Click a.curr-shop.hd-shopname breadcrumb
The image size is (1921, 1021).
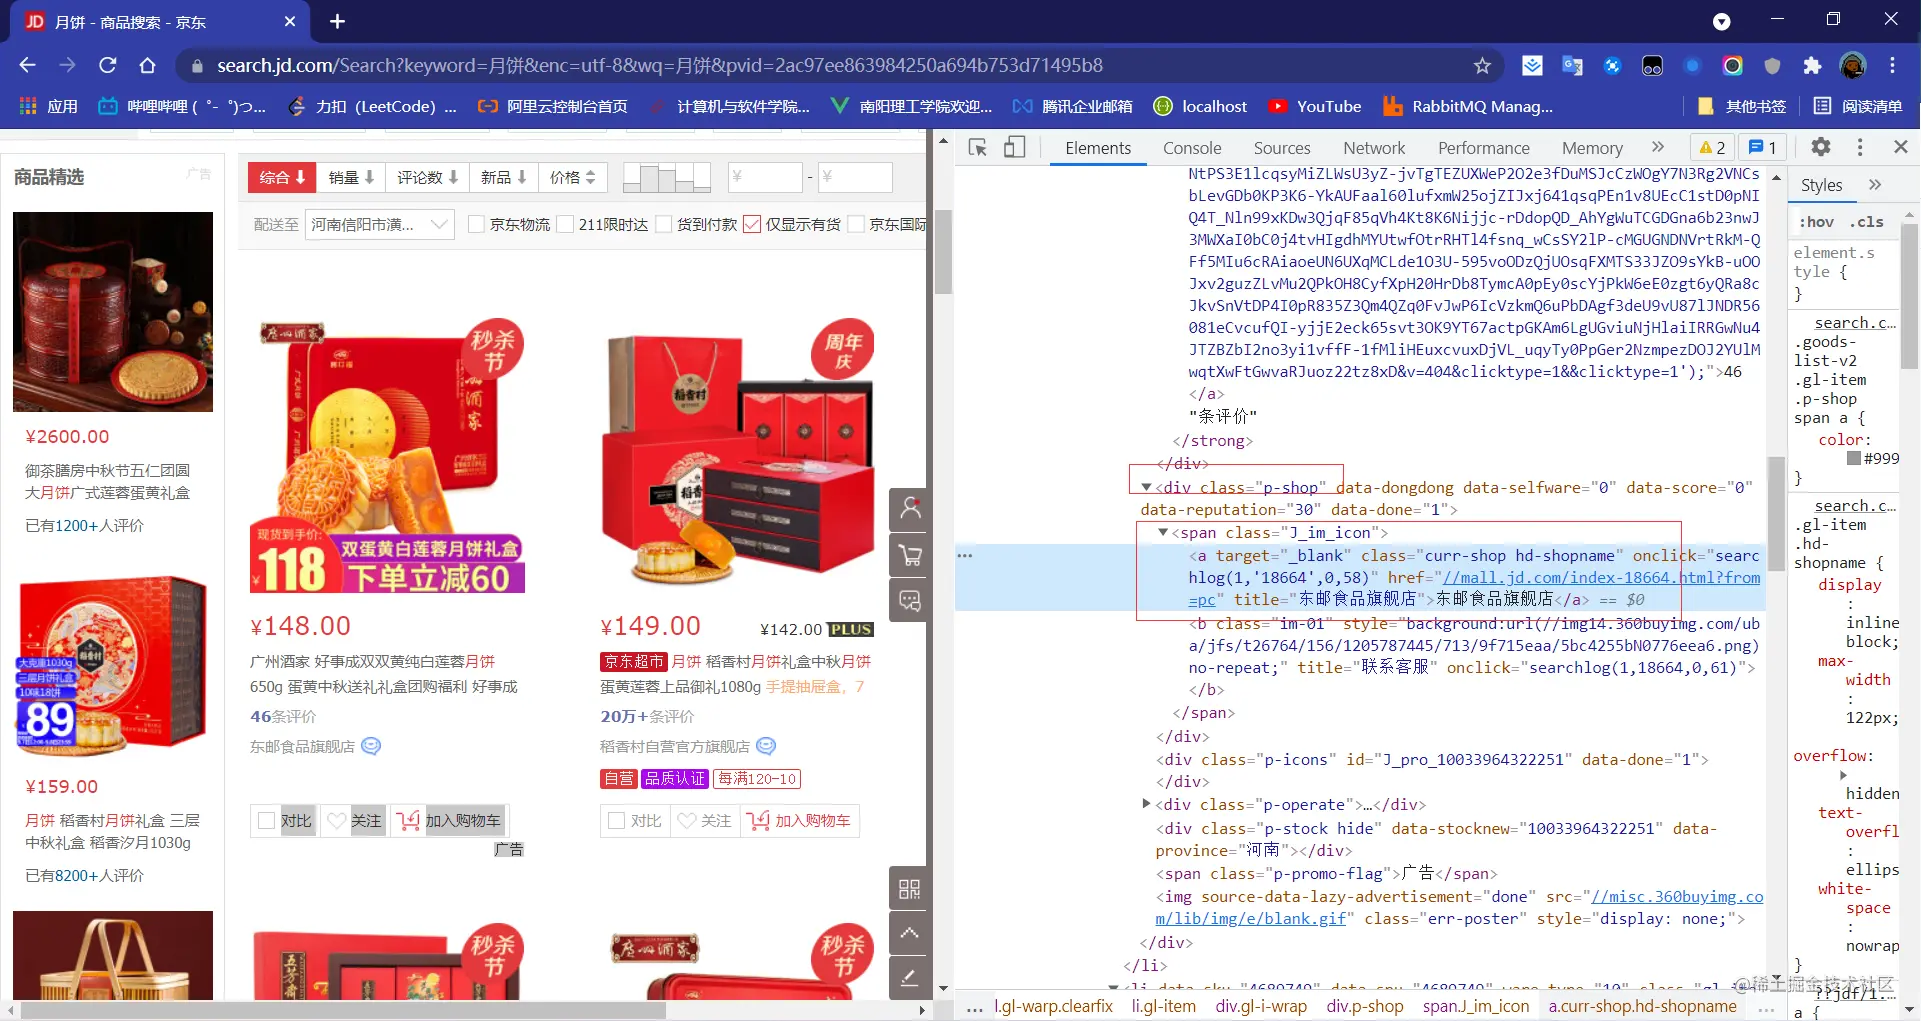tap(1643, 1006)
